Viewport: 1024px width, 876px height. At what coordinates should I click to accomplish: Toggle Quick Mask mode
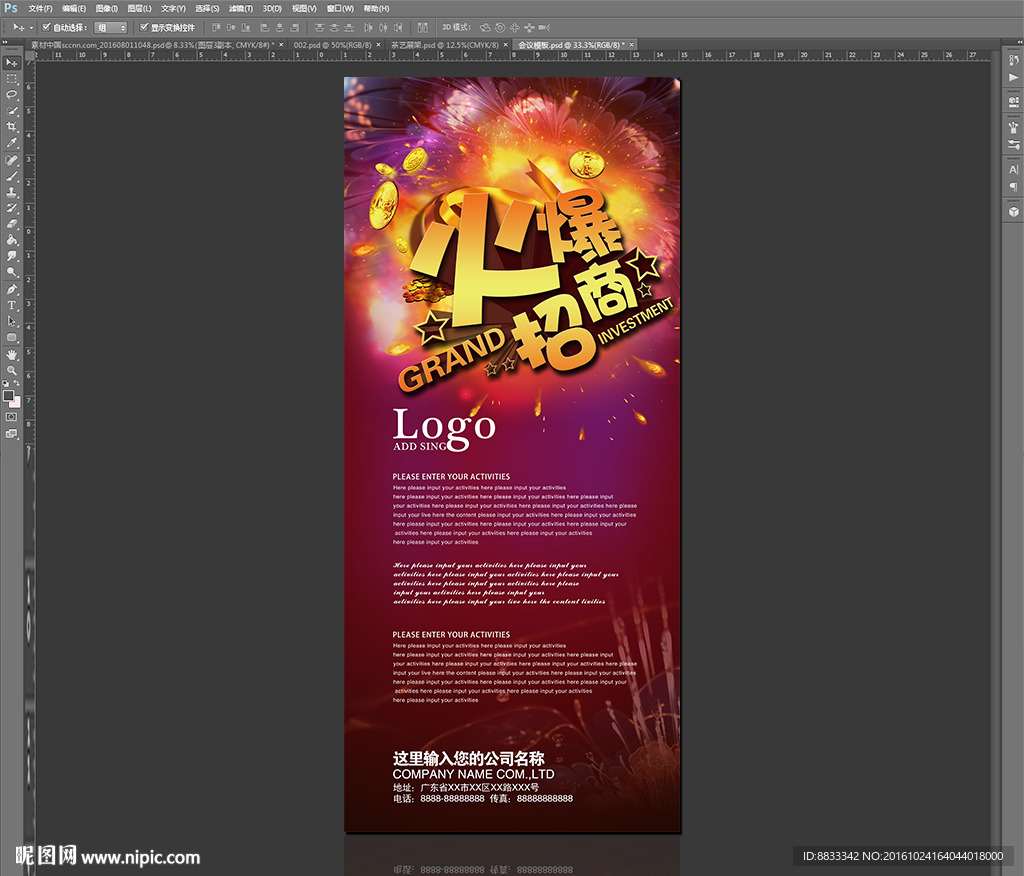pyautogui.click(x=12, y=417)
